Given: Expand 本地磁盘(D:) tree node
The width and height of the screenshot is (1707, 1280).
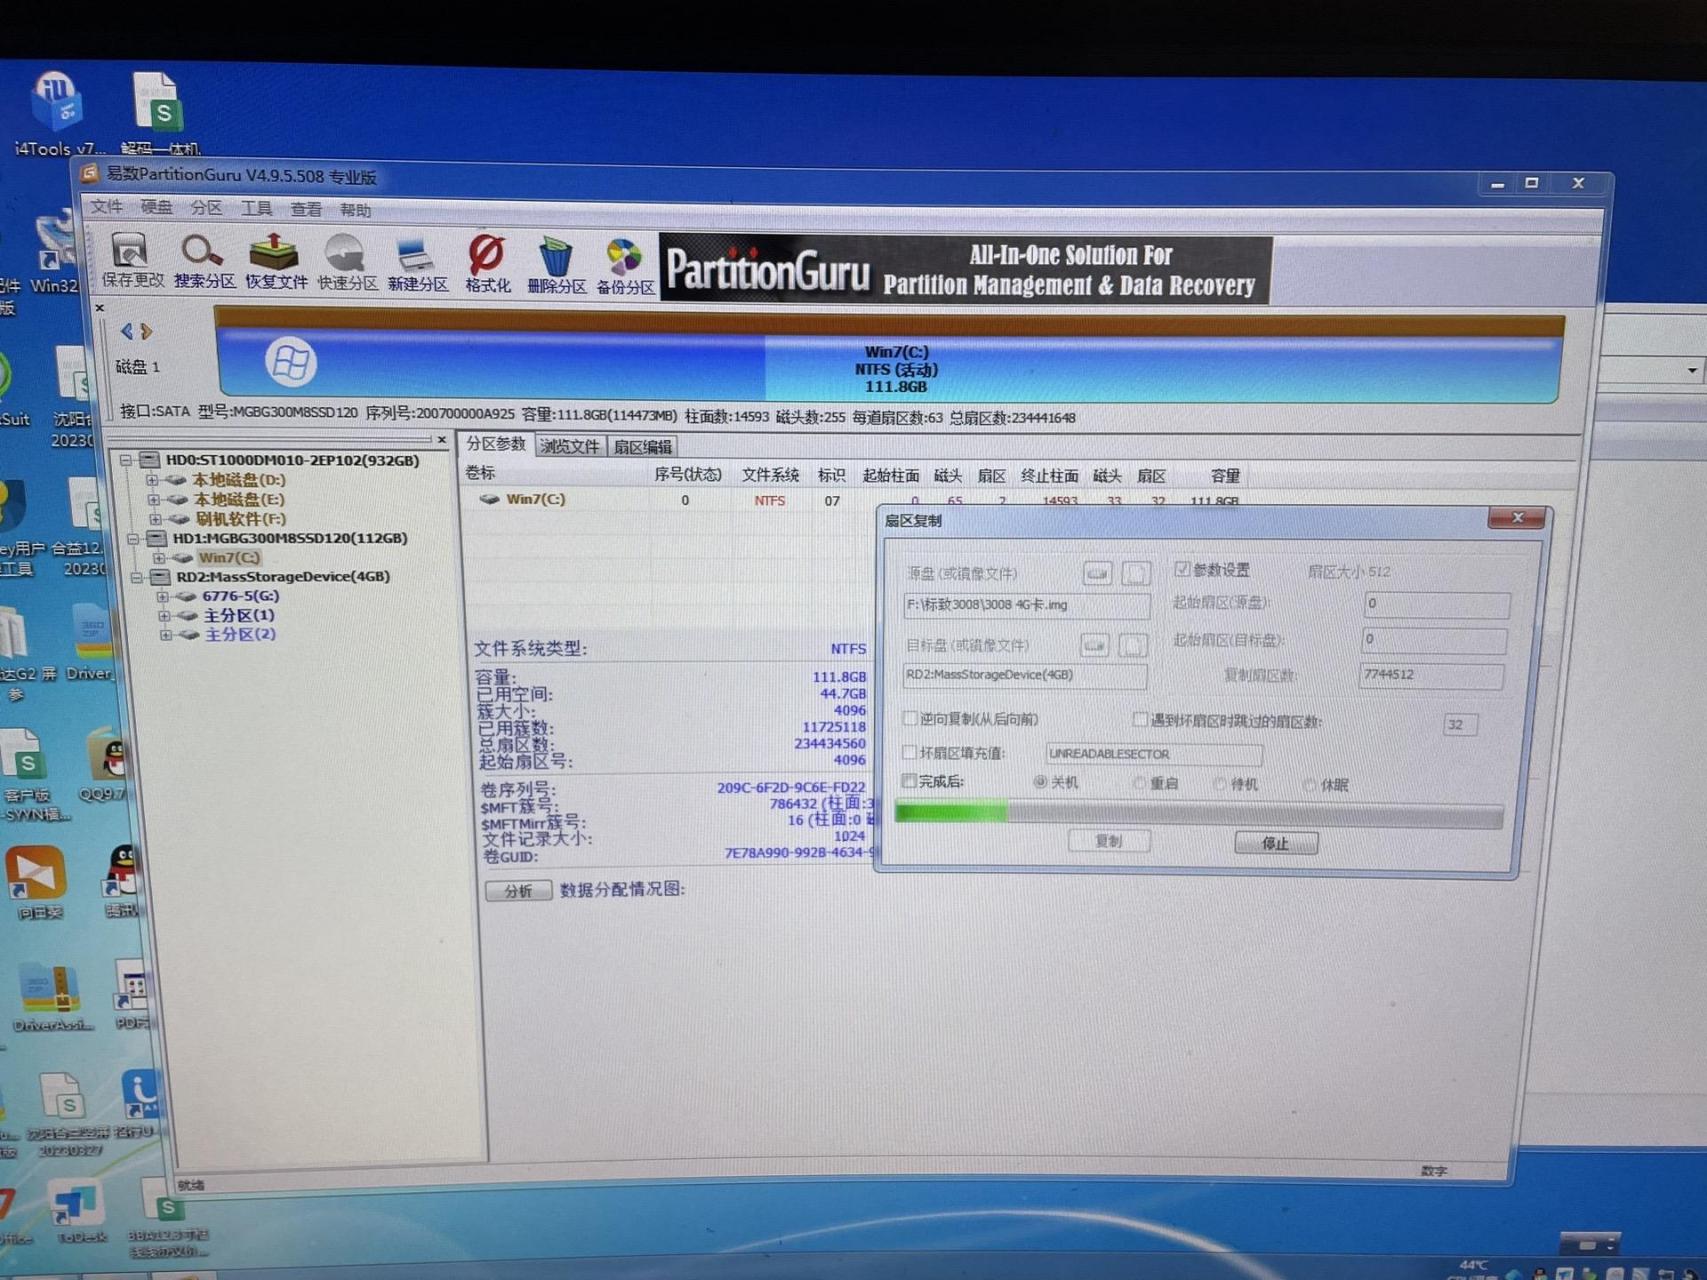Looking at the screenshot, I should tap(152, 480).
